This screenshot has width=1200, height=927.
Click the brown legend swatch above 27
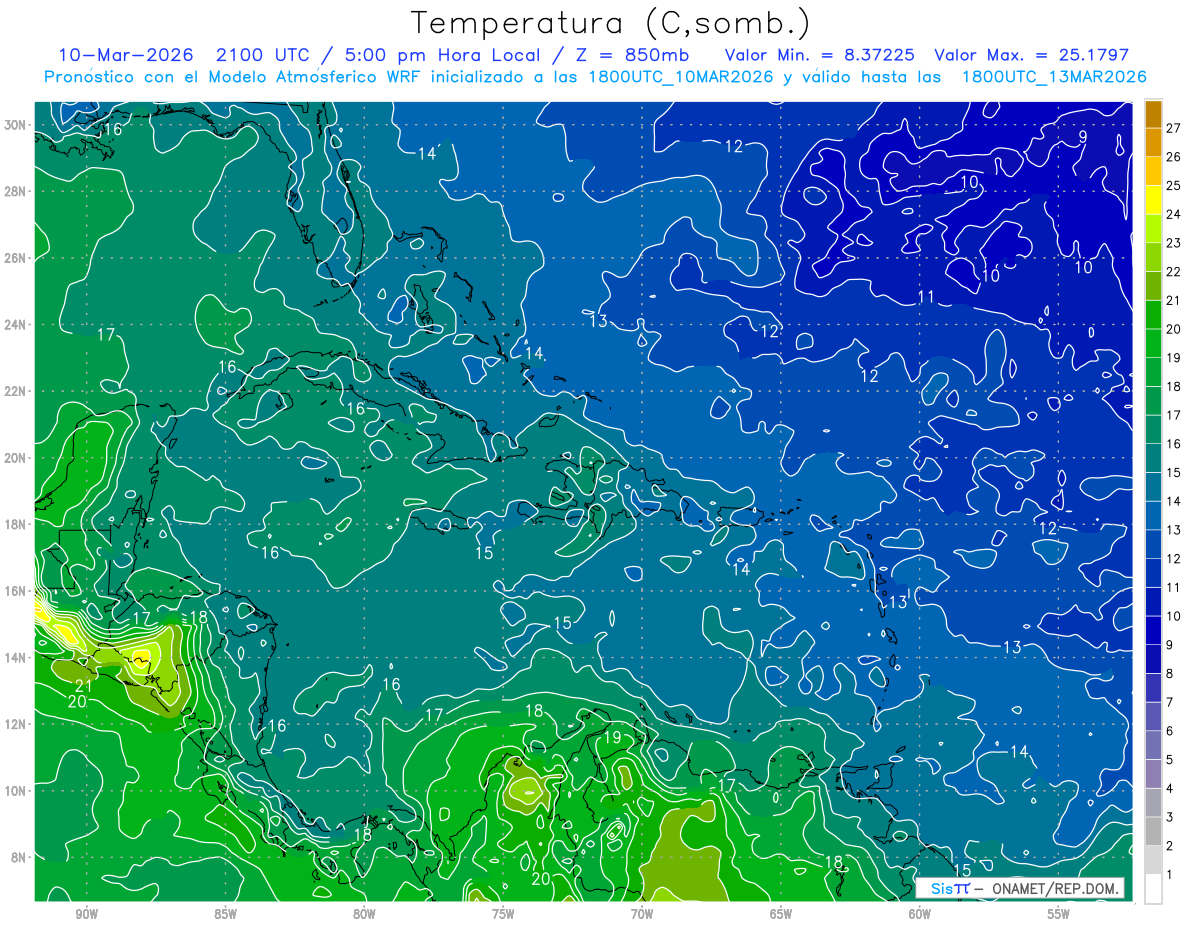1153,113
